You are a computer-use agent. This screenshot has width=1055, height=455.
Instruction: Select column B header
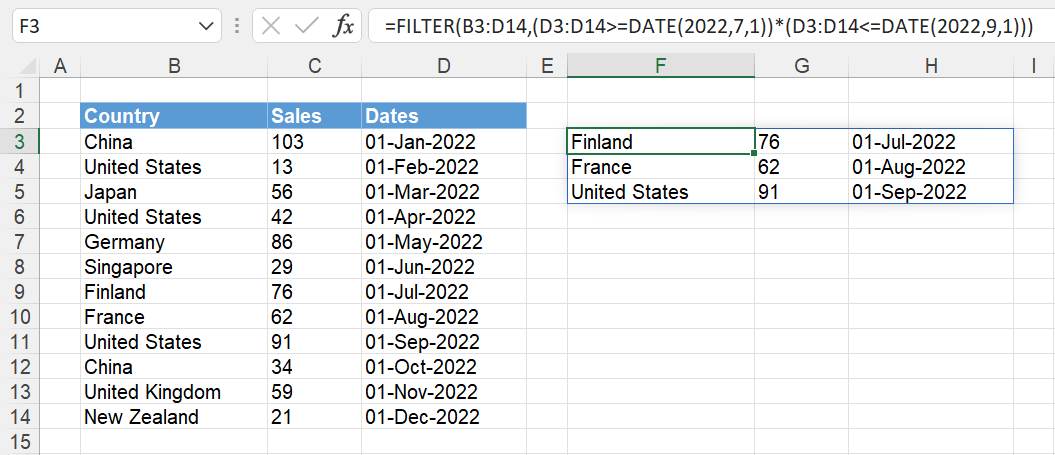174,65
